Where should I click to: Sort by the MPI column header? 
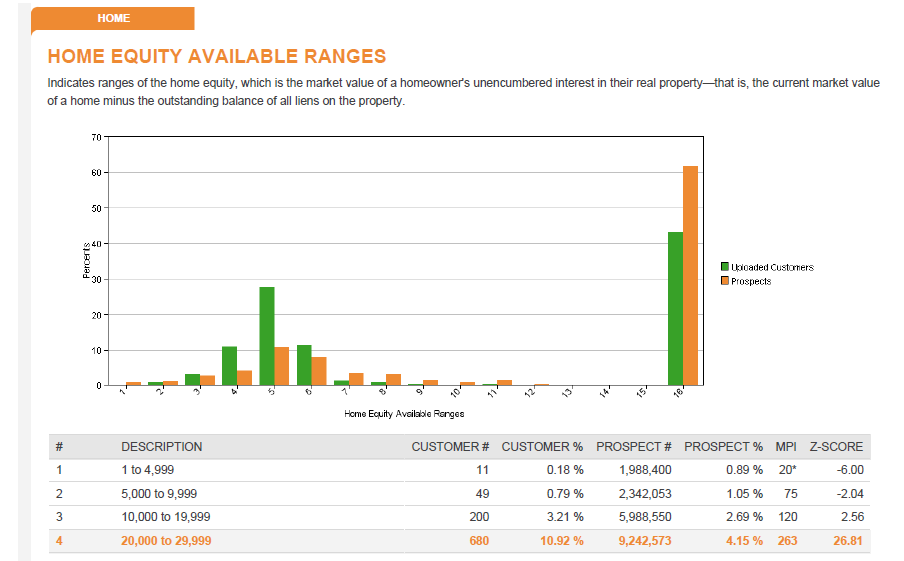[786, 447]
